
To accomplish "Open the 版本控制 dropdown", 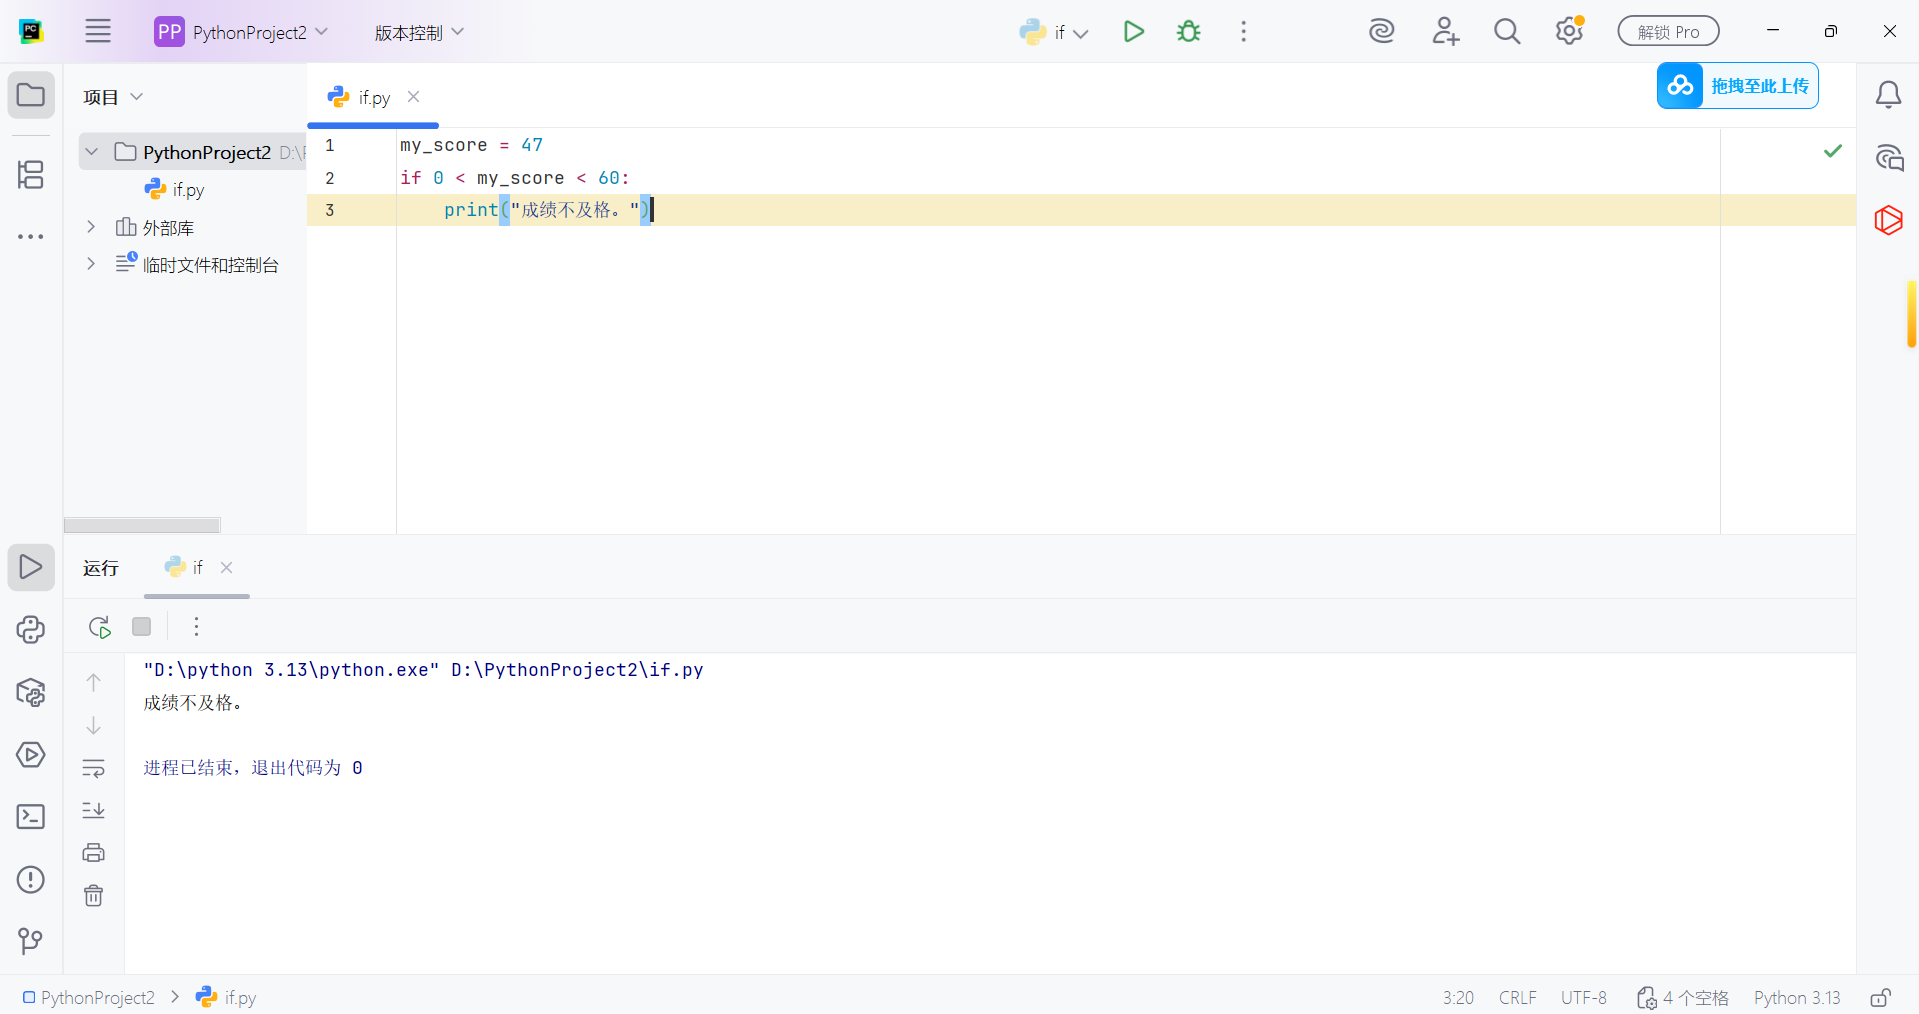I will tap(419, 32).
